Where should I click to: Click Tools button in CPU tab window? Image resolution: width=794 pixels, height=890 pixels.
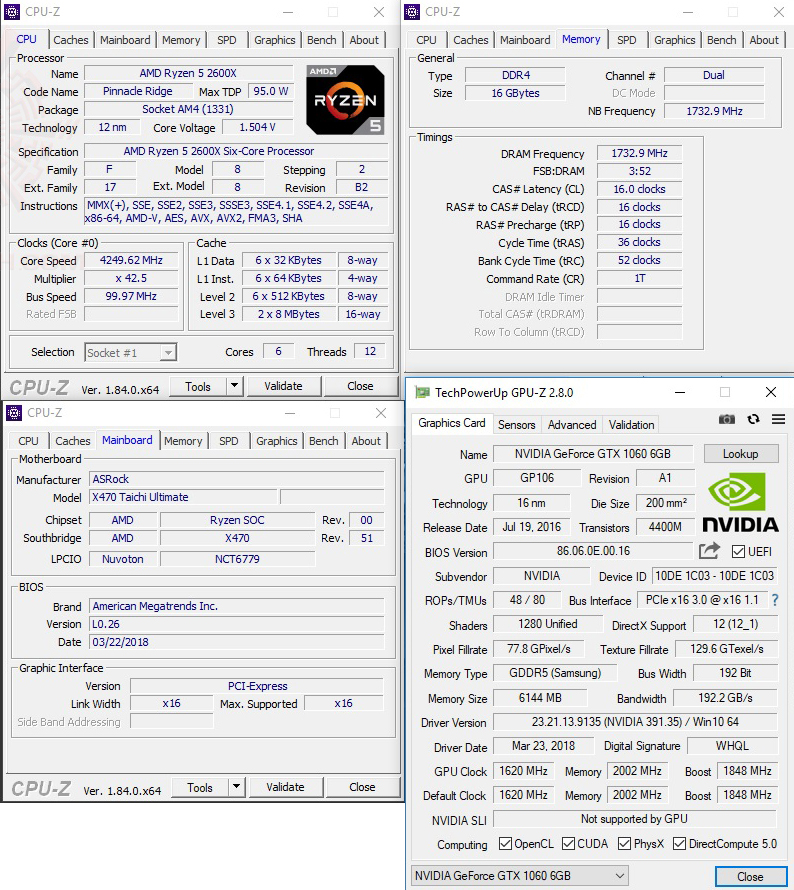pos(198,386)
